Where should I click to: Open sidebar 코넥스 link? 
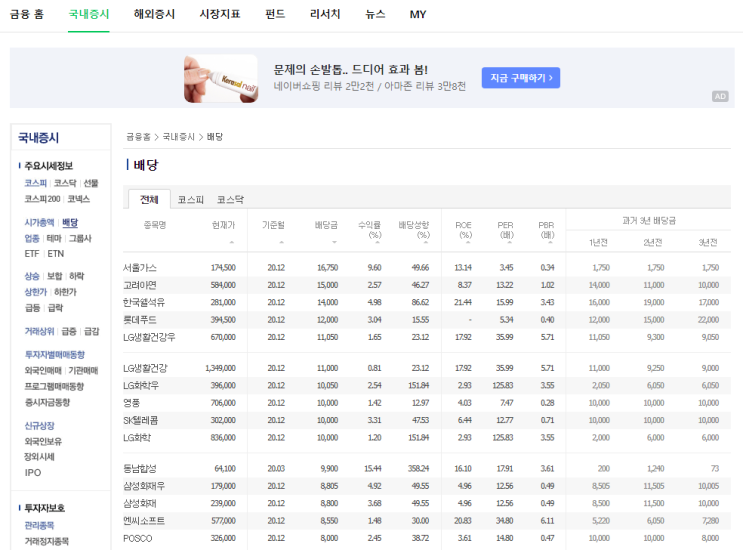(x=79, y=199)
